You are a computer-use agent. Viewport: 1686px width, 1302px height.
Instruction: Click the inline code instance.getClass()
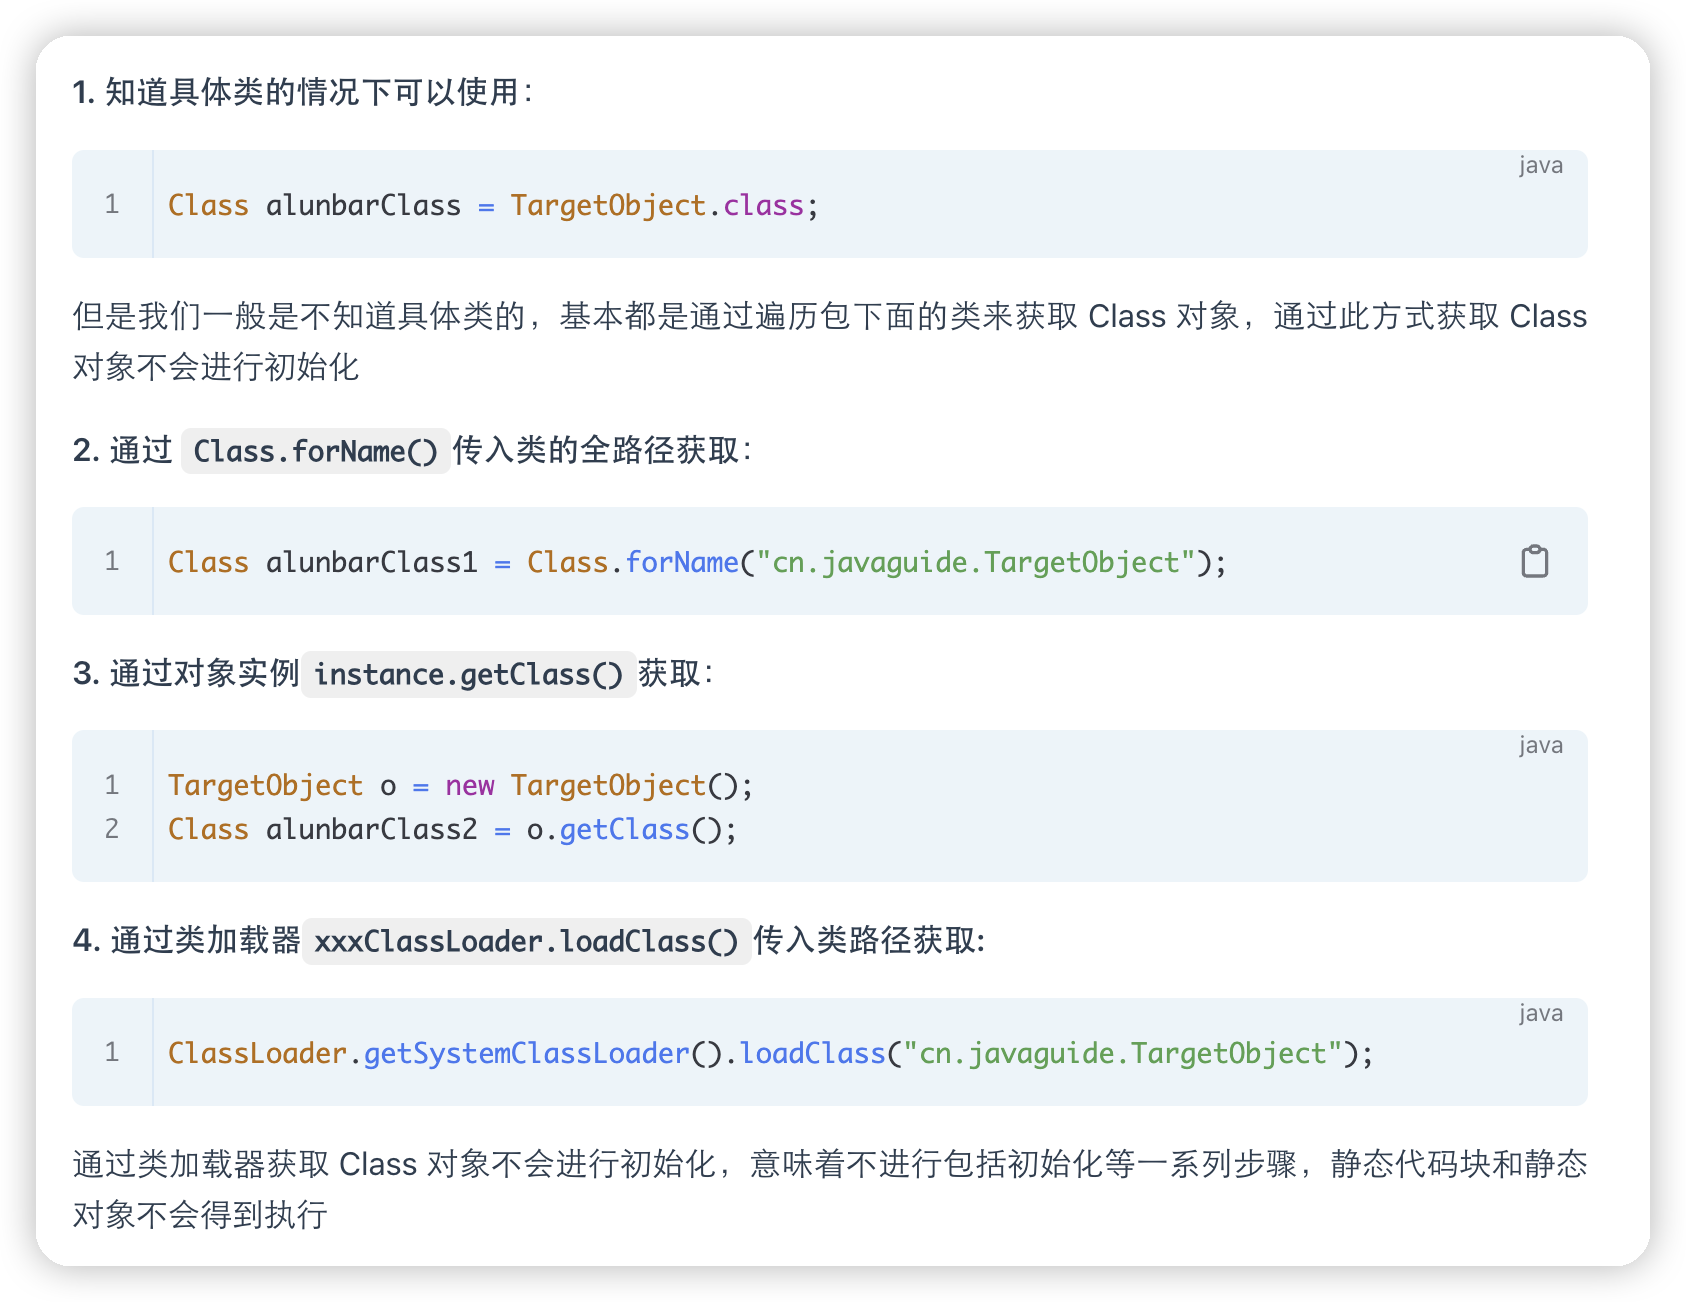click(x=468, y=674)
